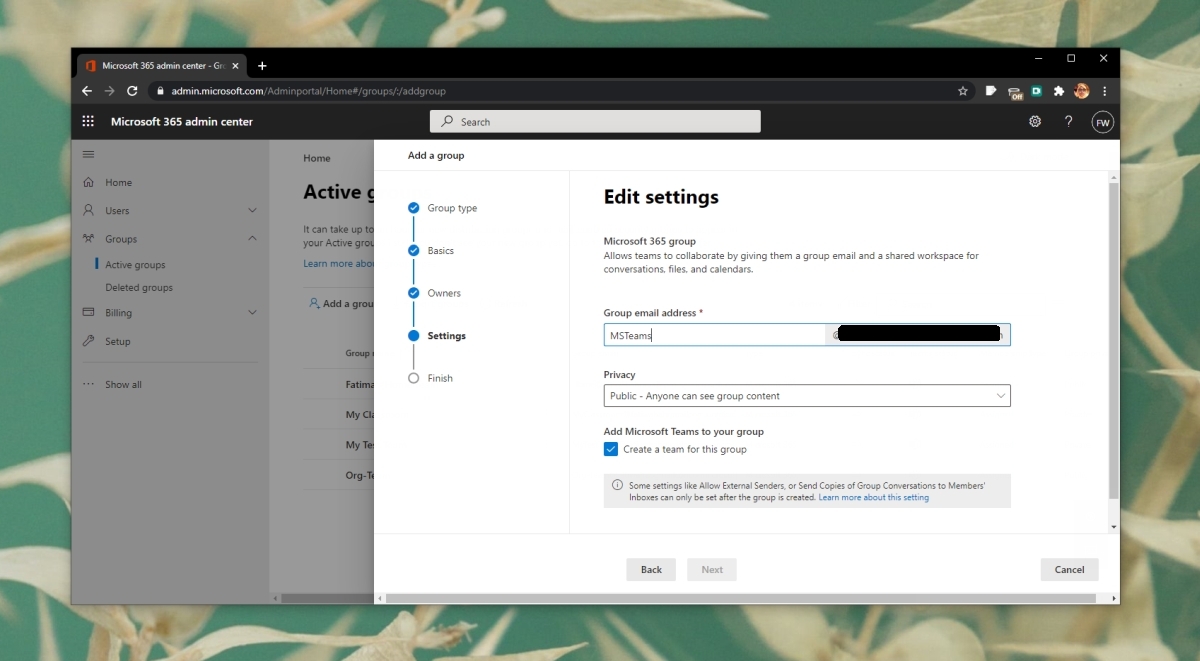Expand the Users section in the sidebar
The width and height of the screenshot is (1200, 661).
tap(252, 210)
